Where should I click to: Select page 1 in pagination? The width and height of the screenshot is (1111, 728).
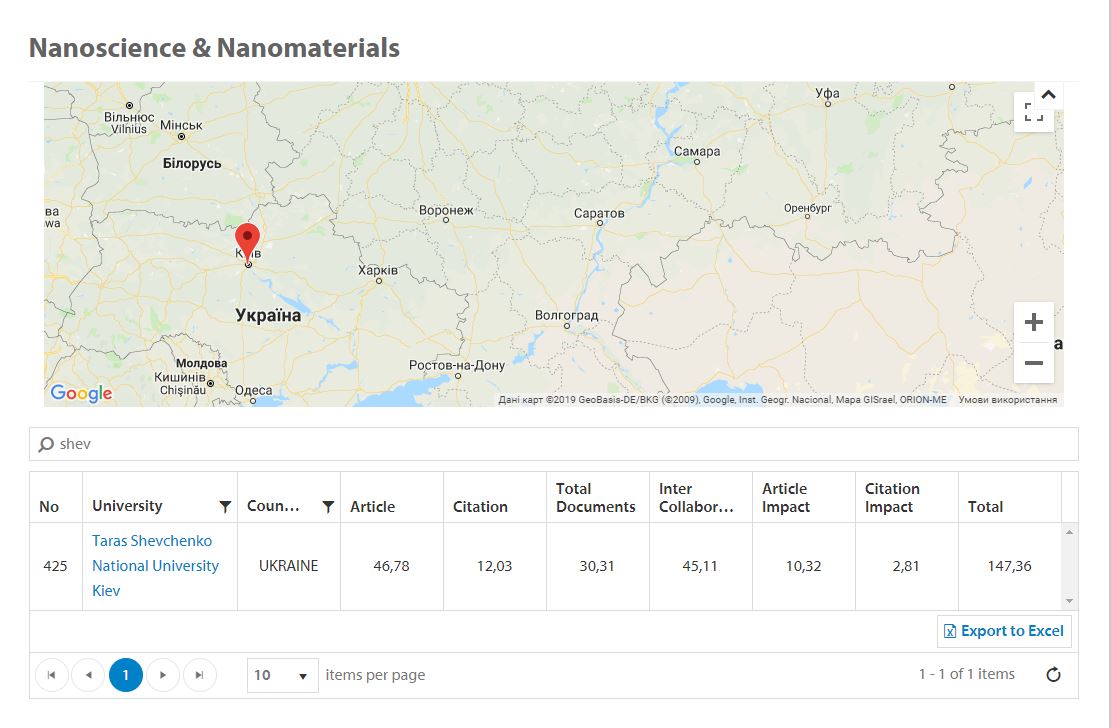pyautogui.click(x=126, y=675)
